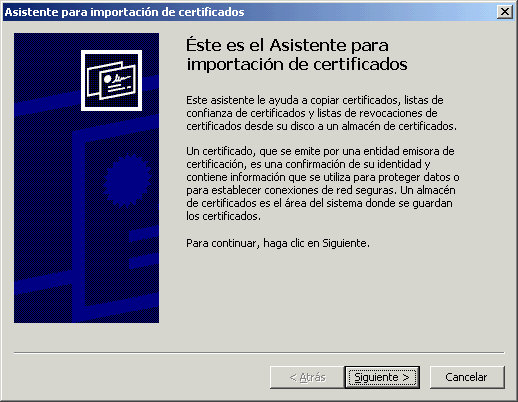Click the starburst seal graphic on the banner
Image resolution: width=518 pixels, height=402 pixels.
click(x=127, y=180)
